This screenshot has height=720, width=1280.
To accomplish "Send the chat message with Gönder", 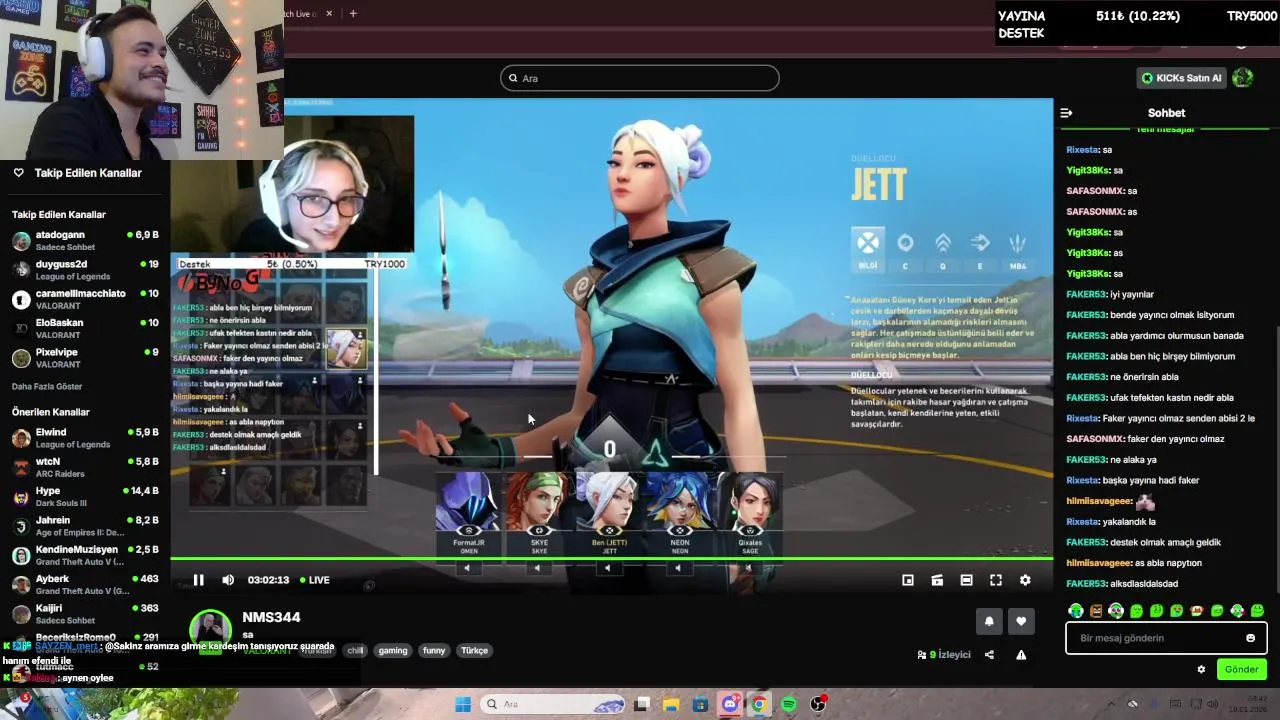I will pyautogui.click(x=1241, y=669).
